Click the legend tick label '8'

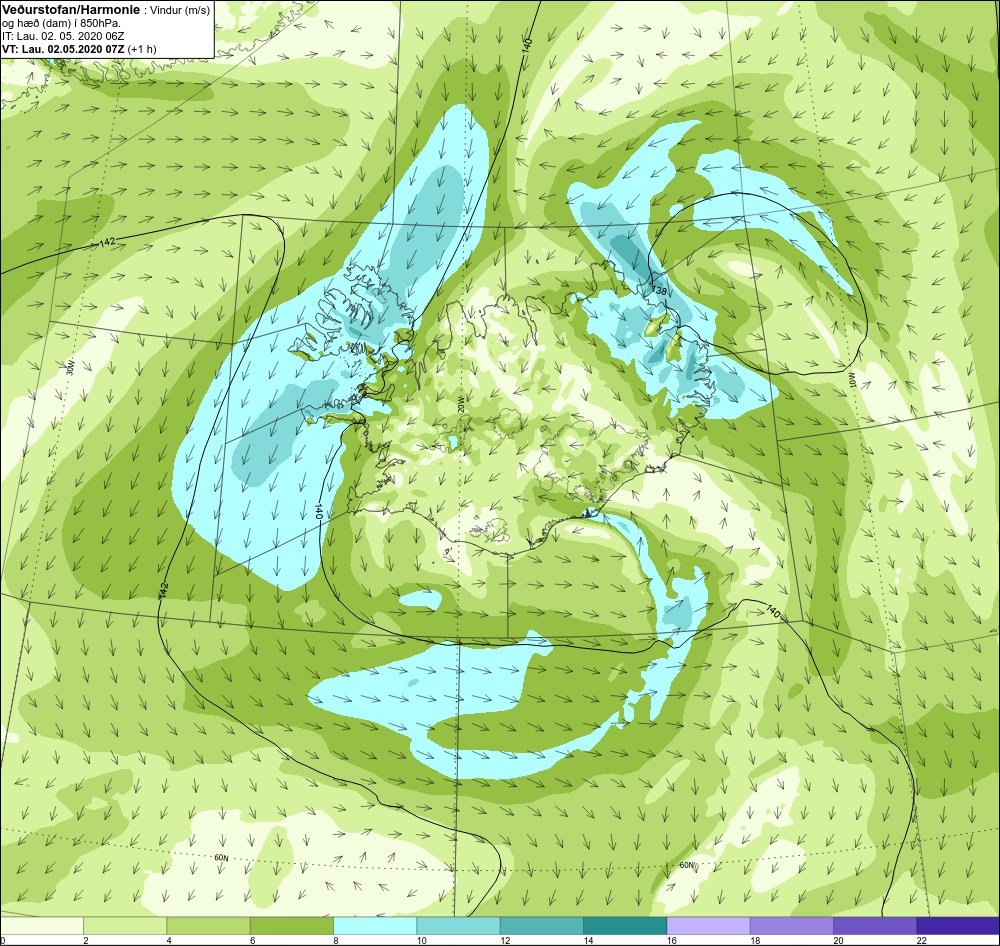tap(335, 940)
